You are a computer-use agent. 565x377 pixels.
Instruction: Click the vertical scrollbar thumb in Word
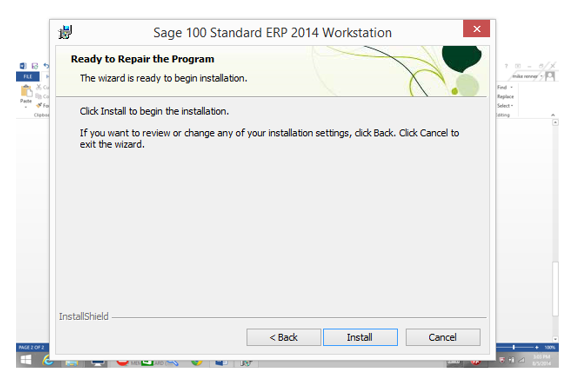tap(555, 289)
